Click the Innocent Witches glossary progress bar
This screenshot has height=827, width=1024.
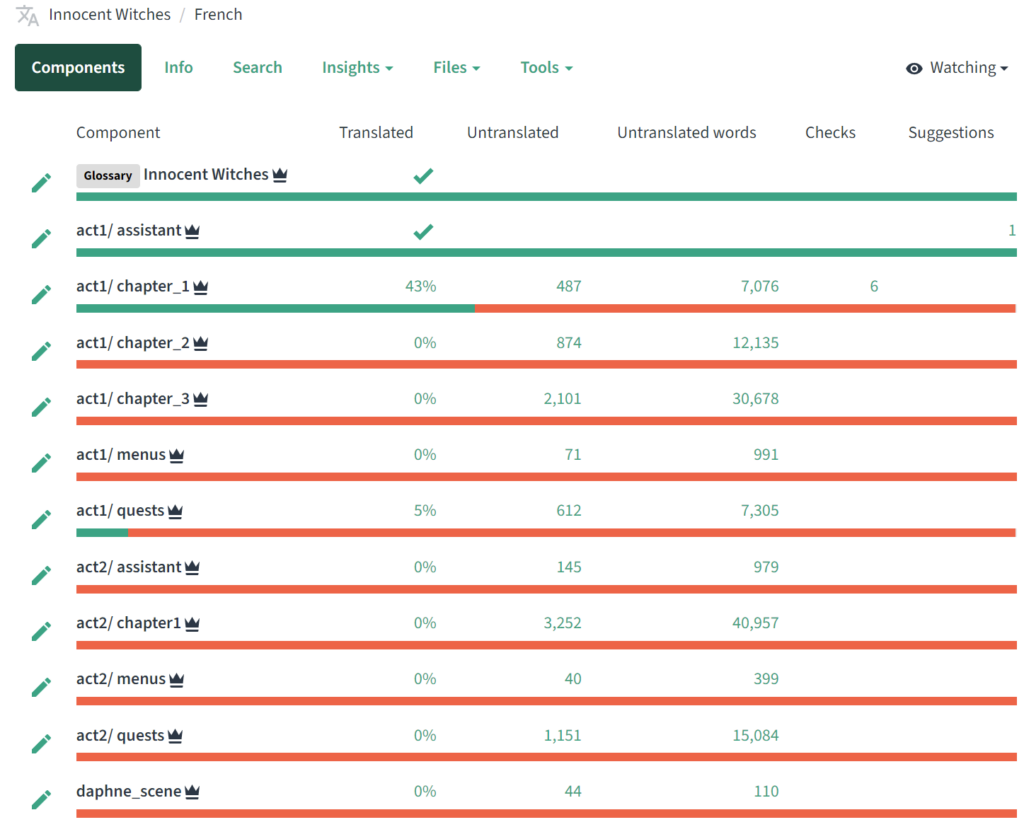click(546, 197)
